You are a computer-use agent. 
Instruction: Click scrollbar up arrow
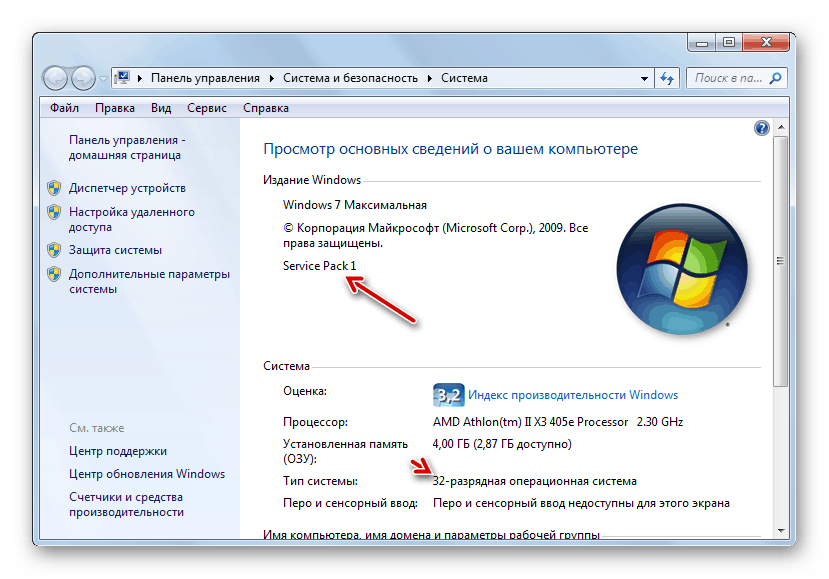coord(781,127)
